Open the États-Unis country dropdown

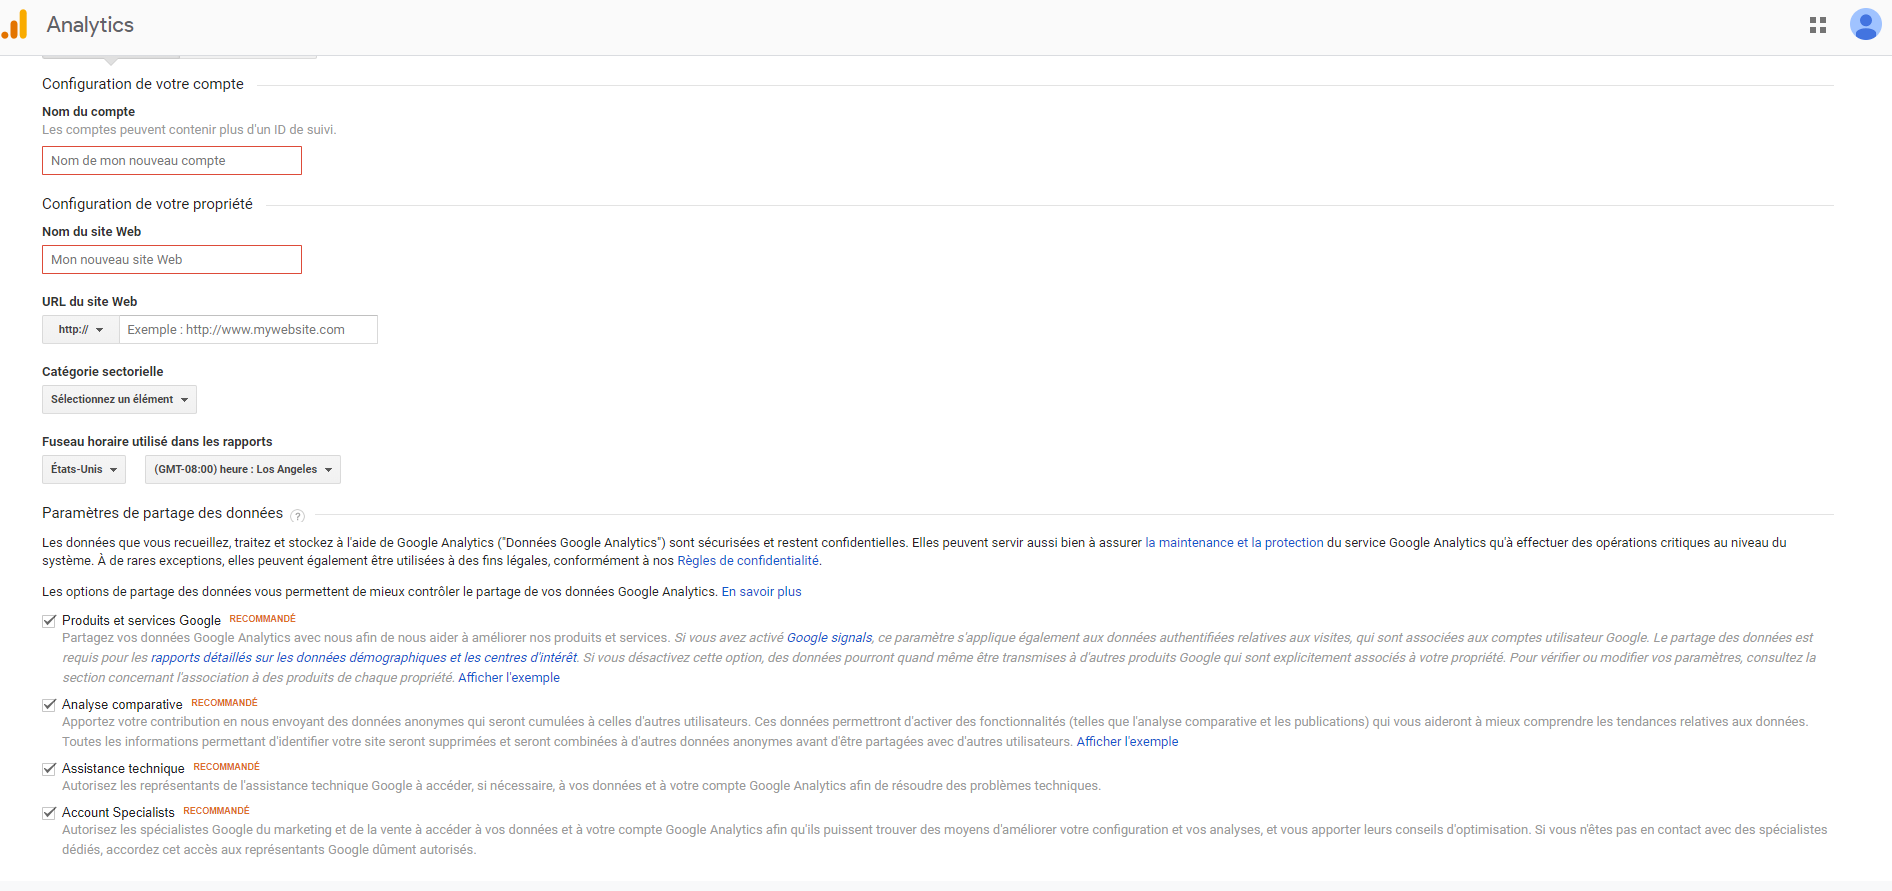pos(84,470)
